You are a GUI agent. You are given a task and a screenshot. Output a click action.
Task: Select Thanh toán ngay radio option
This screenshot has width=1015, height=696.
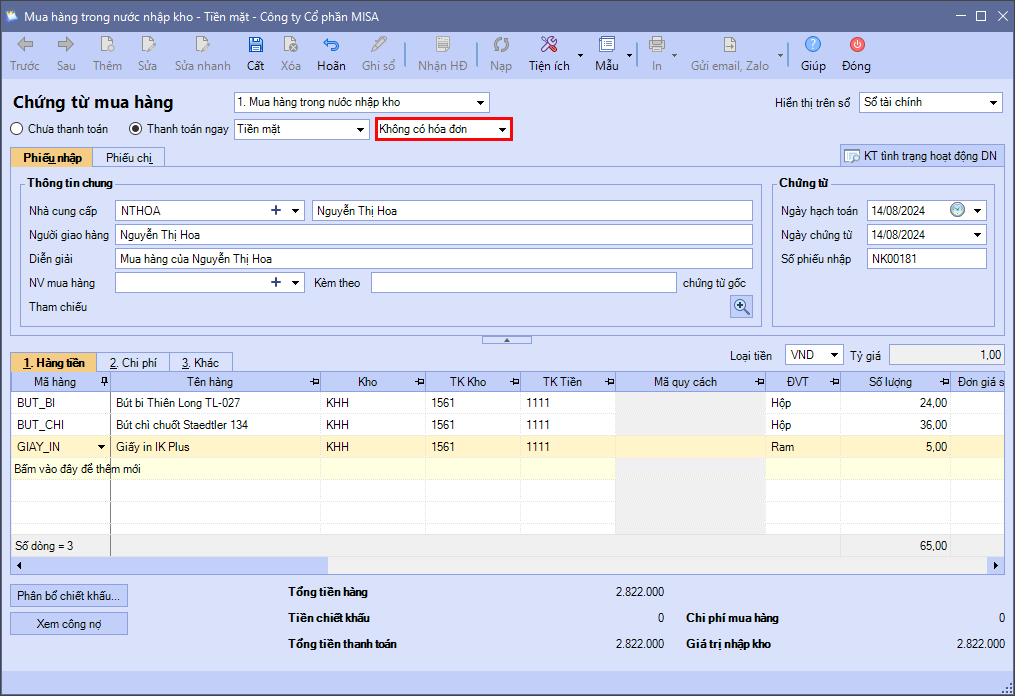136,129
